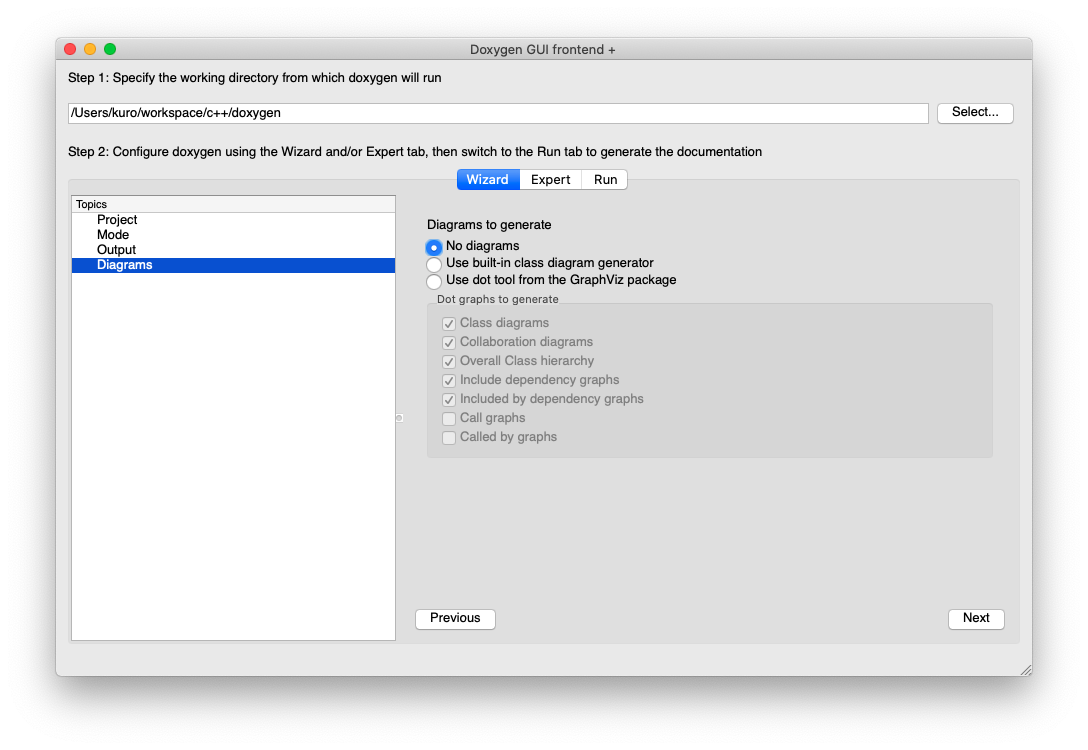1088x750 pixels.
Task: Click the Select... directory button
Action: pyautogui.click(x=975, y=112)
